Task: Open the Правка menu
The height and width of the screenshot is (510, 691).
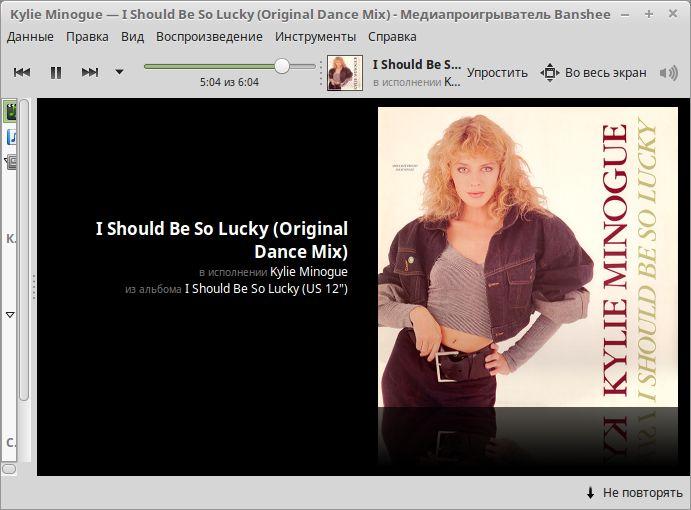Action: 88,36
